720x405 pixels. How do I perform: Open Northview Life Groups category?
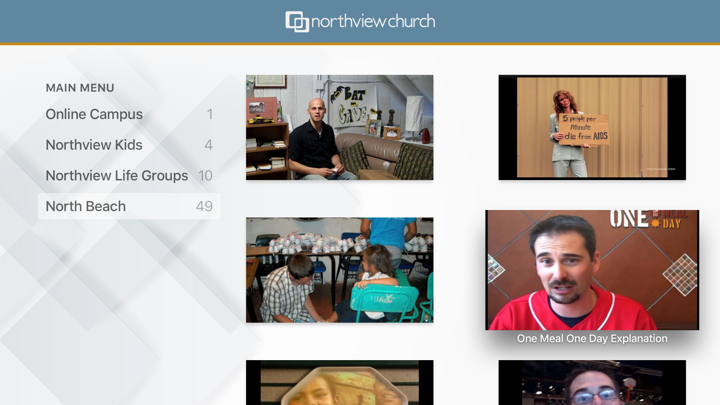(129, 175)
